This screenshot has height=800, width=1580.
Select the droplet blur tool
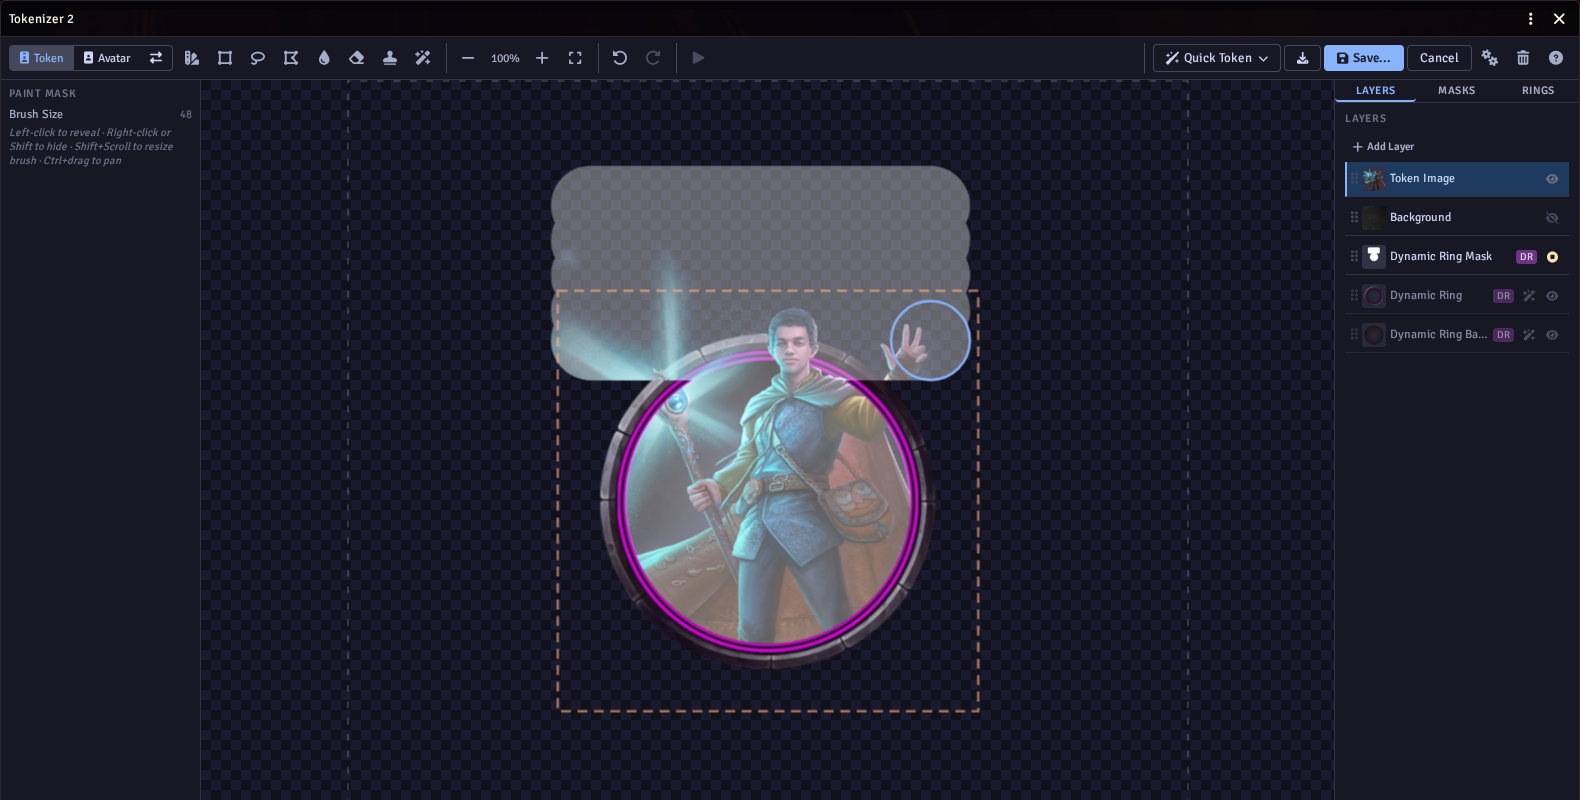pyautogui.click(x=324, y=58)
